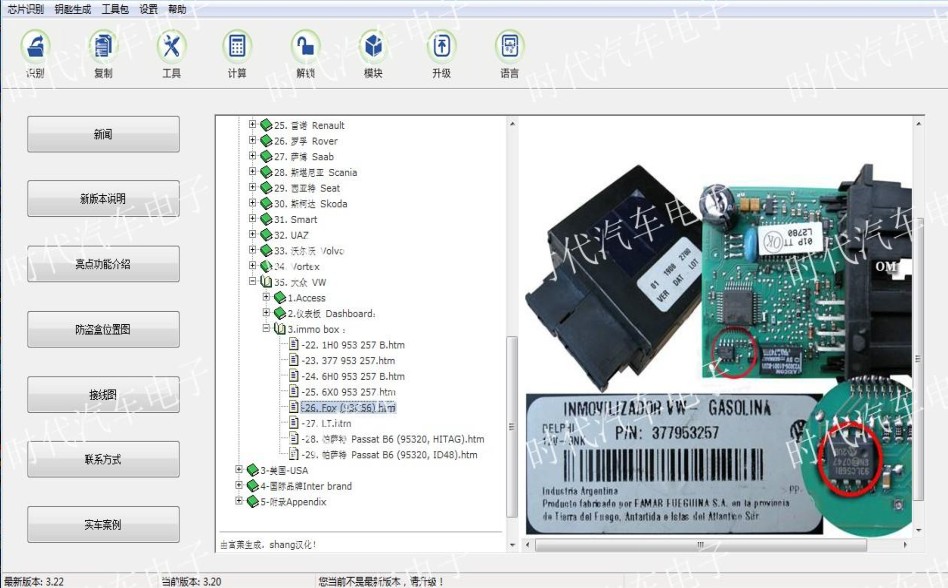Click the tree panel scroll-down arrow
This screenshot has width=948, height=588.
tap(512, 544)
